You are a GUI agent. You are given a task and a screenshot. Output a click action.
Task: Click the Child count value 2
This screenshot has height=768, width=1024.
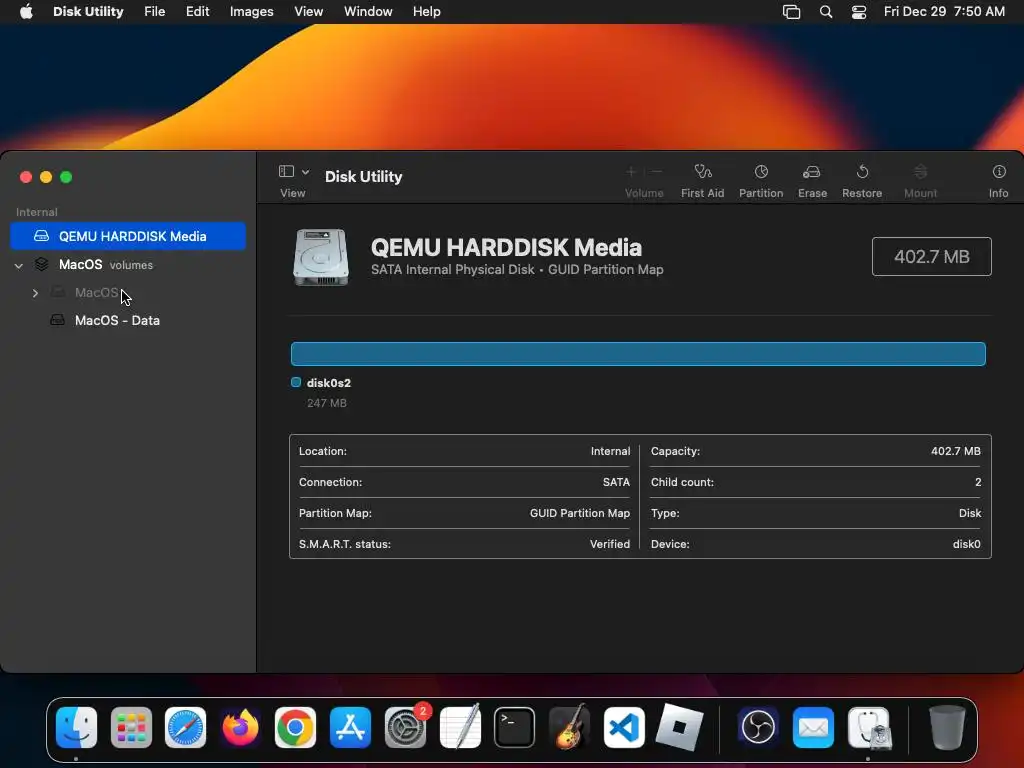pyautogui.click(x=978, y=482)
